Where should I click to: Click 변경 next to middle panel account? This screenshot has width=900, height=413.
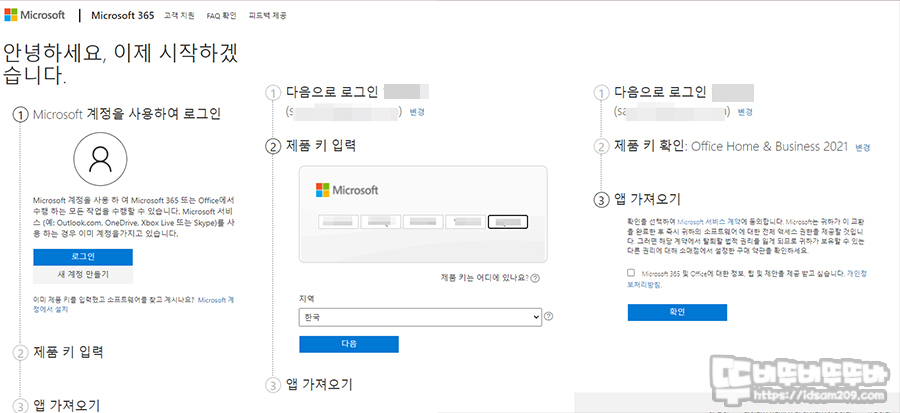pyautogui.click(x=417, y=112)
